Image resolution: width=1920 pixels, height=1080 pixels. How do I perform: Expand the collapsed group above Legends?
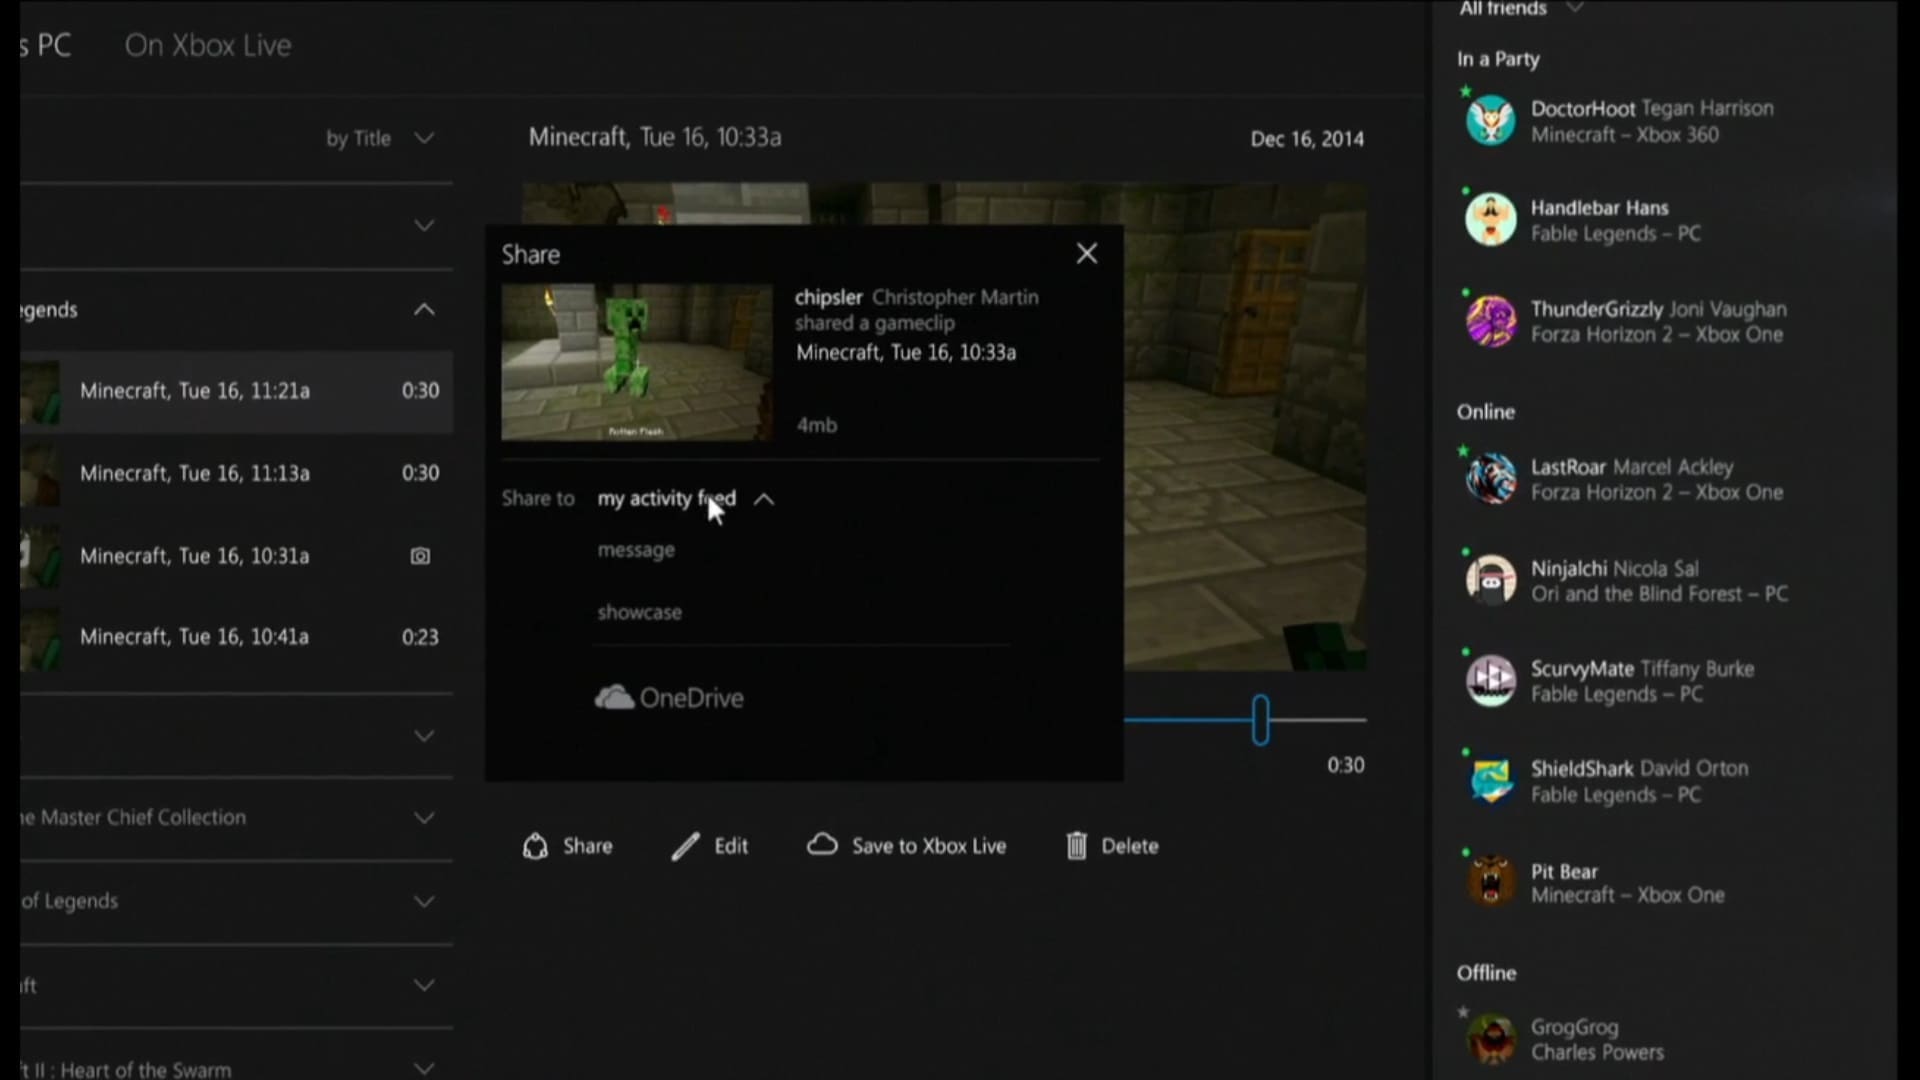424,226
